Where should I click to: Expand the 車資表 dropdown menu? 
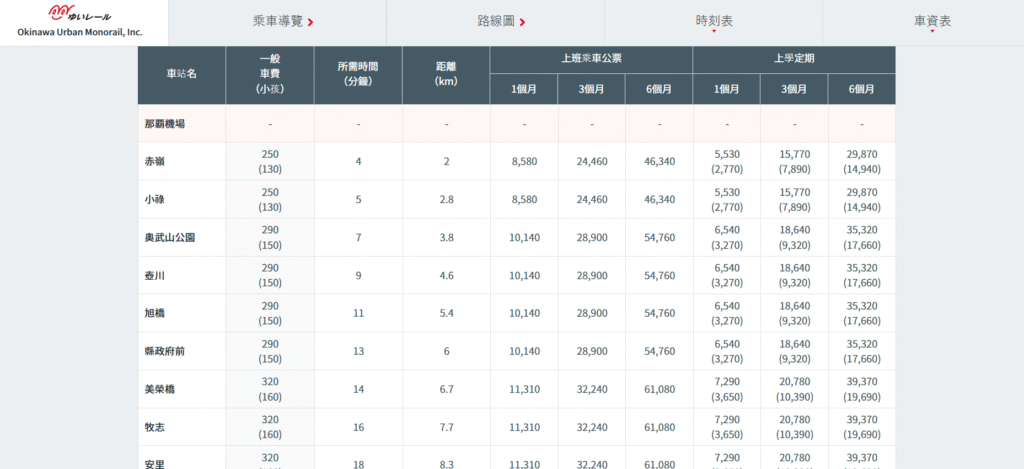click(932, 21)
